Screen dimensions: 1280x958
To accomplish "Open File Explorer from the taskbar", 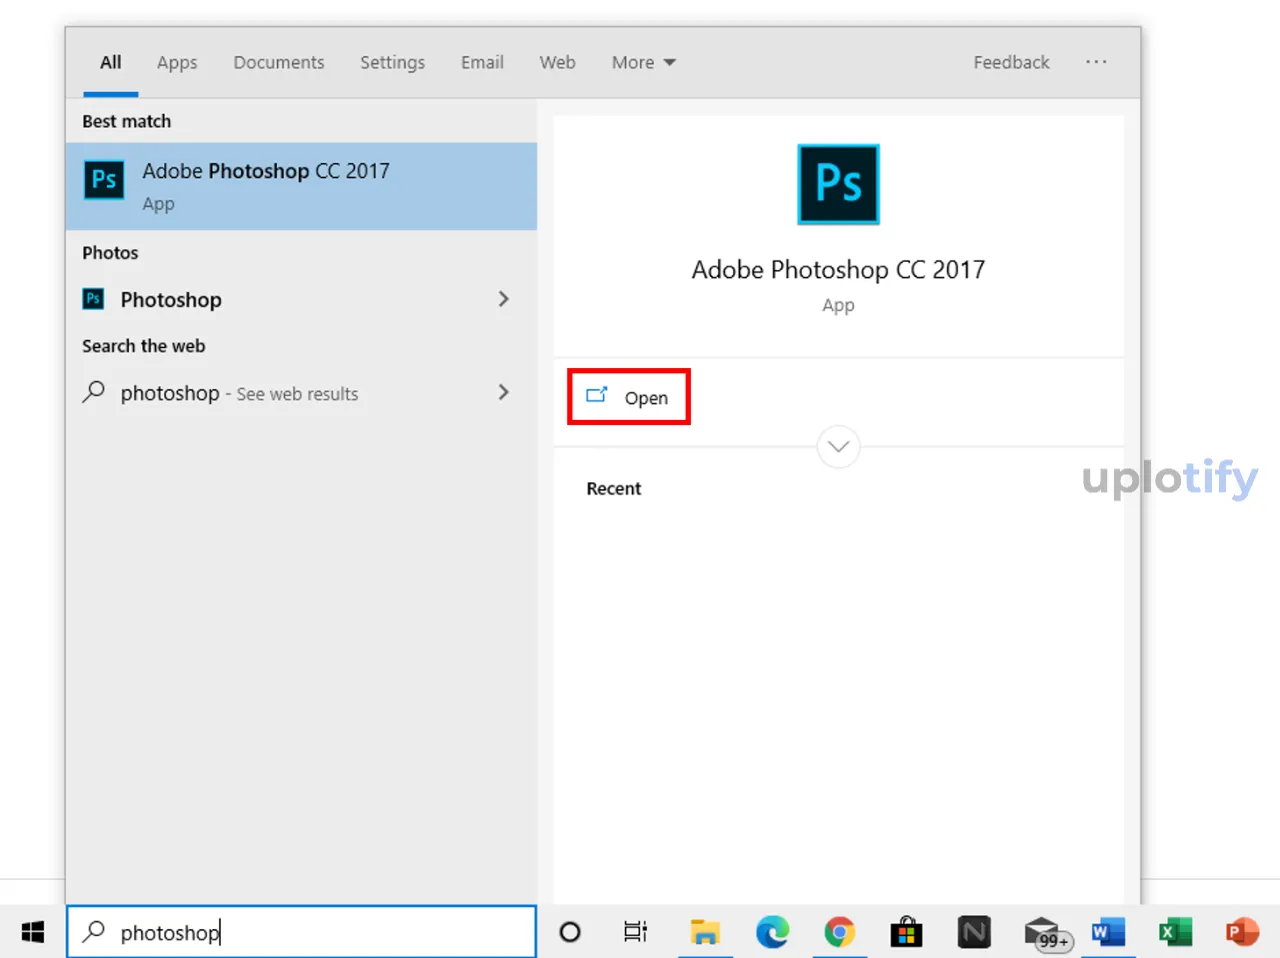I will (x=705, y=932).
